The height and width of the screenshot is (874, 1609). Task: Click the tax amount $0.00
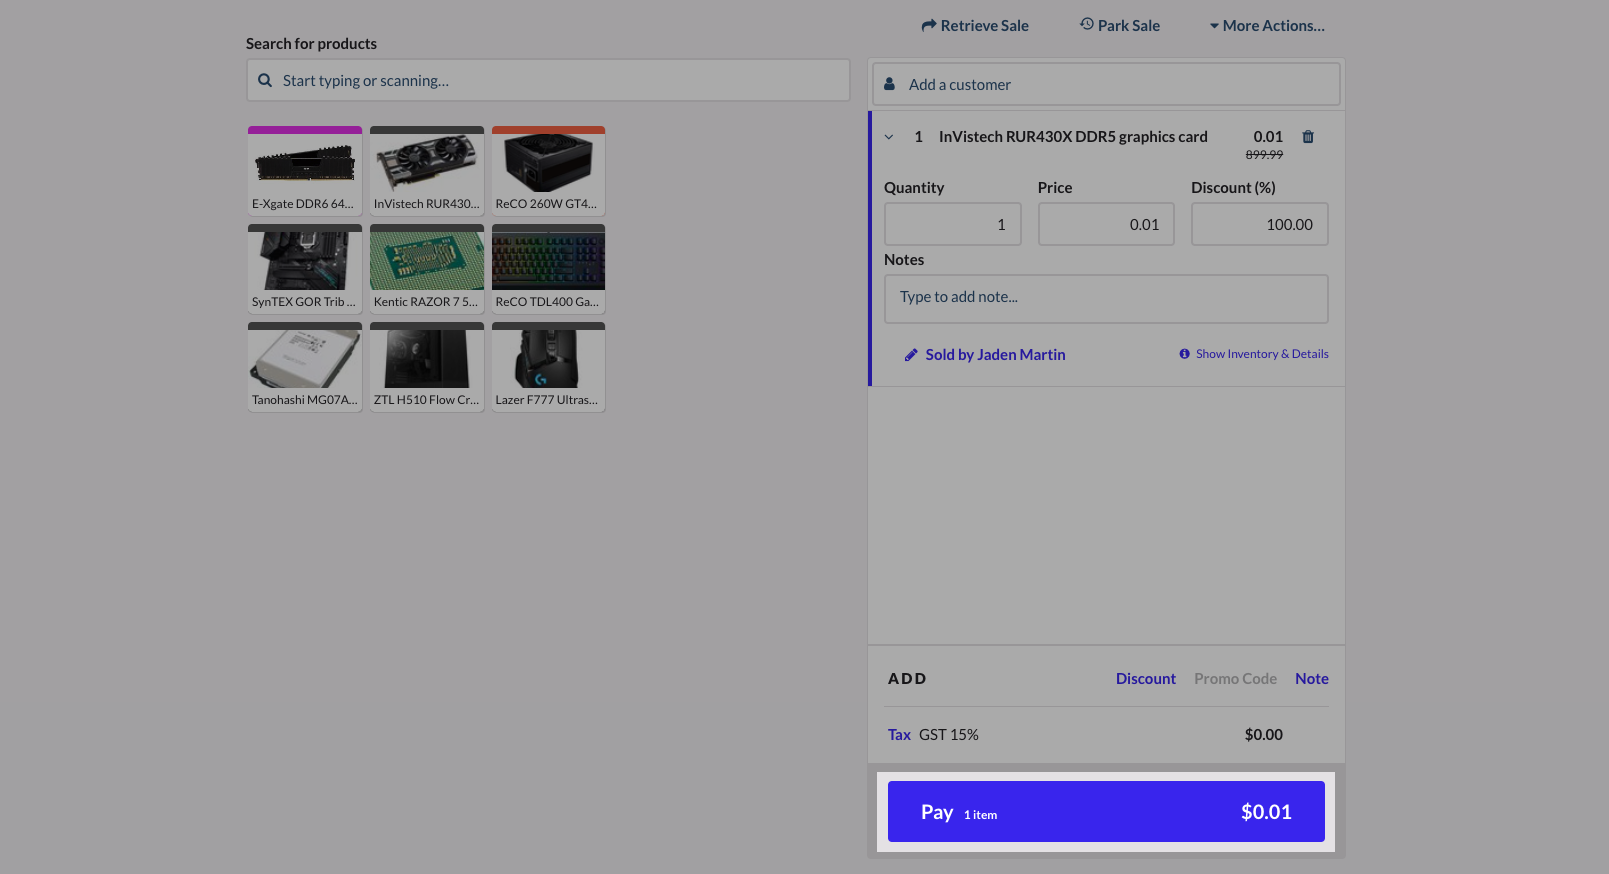click(1264, 735)
